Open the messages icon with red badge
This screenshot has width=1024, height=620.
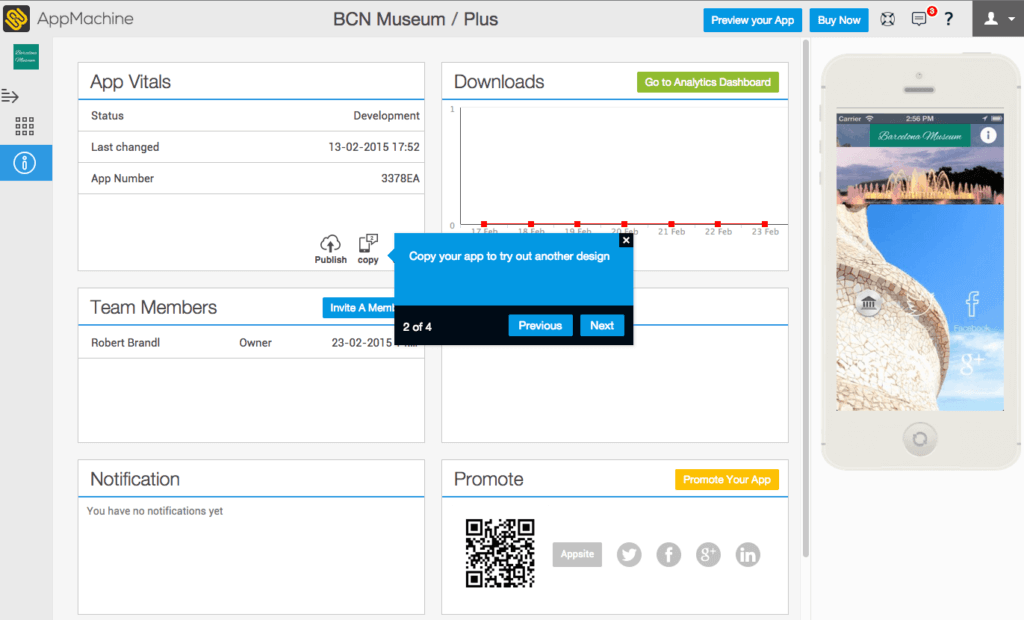tap(918, 19)
